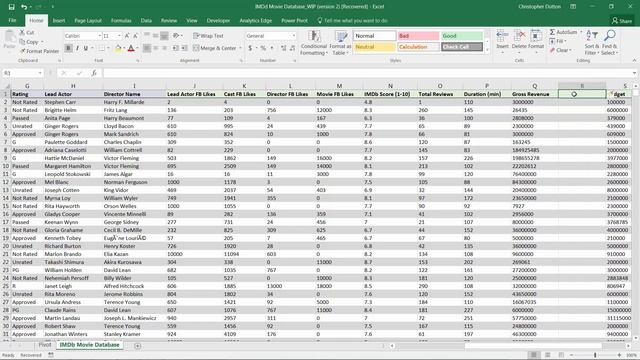Viewport: 640px width, 360px height.
Task: Open Sort & Filter menu
Action: 591,42
